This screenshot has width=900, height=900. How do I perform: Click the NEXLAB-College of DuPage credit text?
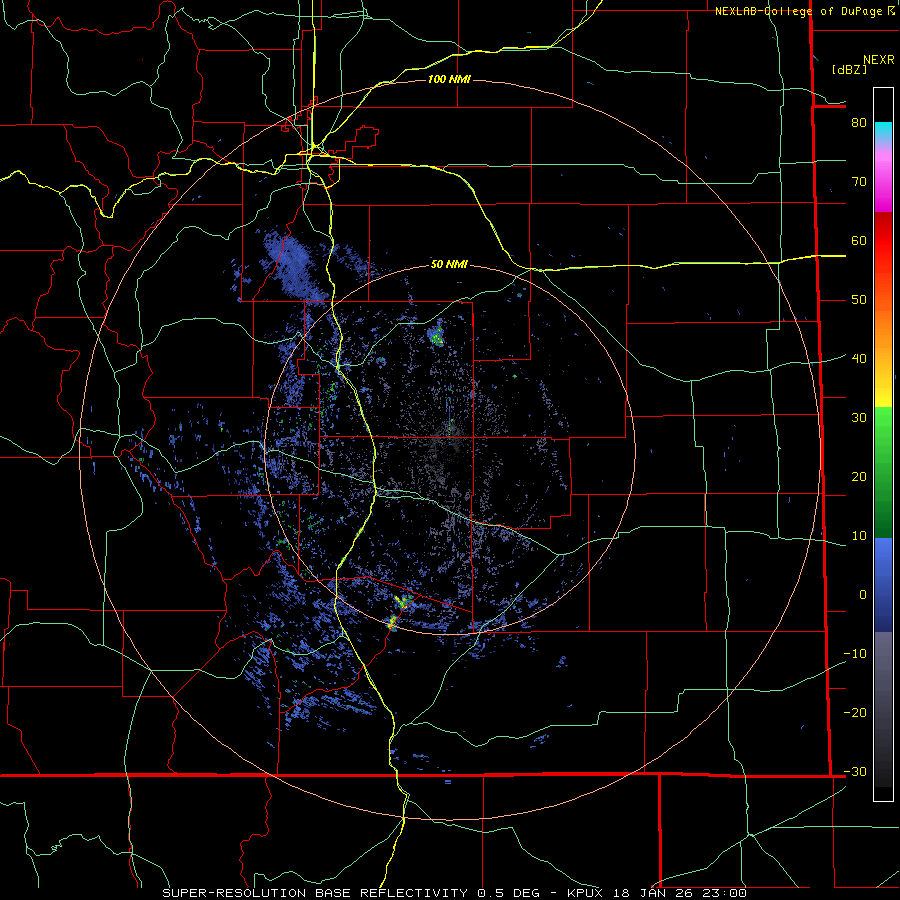point(798,11)
